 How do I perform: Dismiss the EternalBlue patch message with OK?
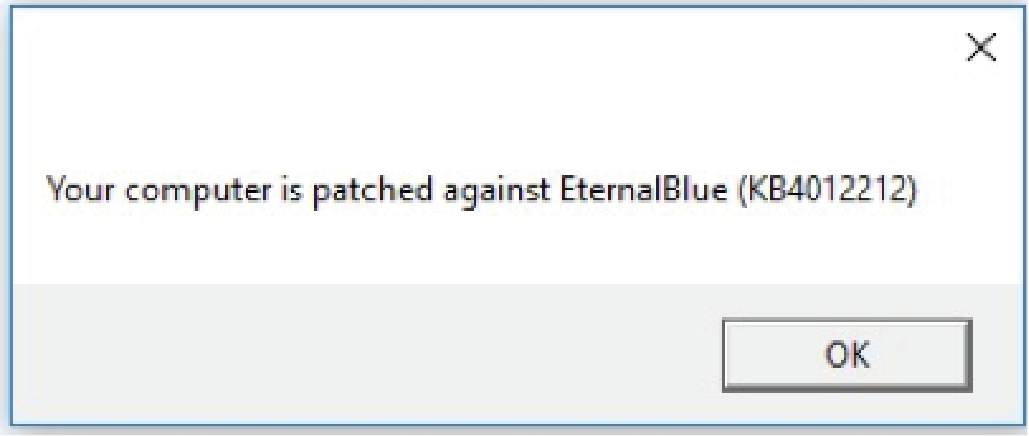(847, 355)
